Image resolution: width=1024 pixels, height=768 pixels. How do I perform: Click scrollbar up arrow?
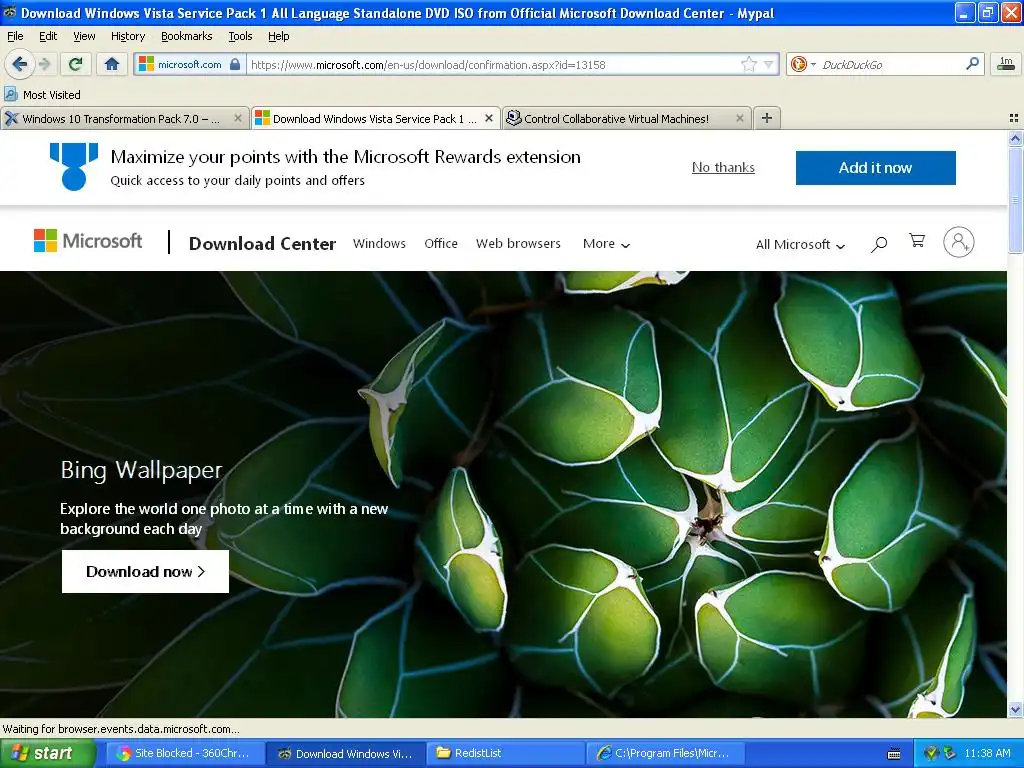[1015, 138]
